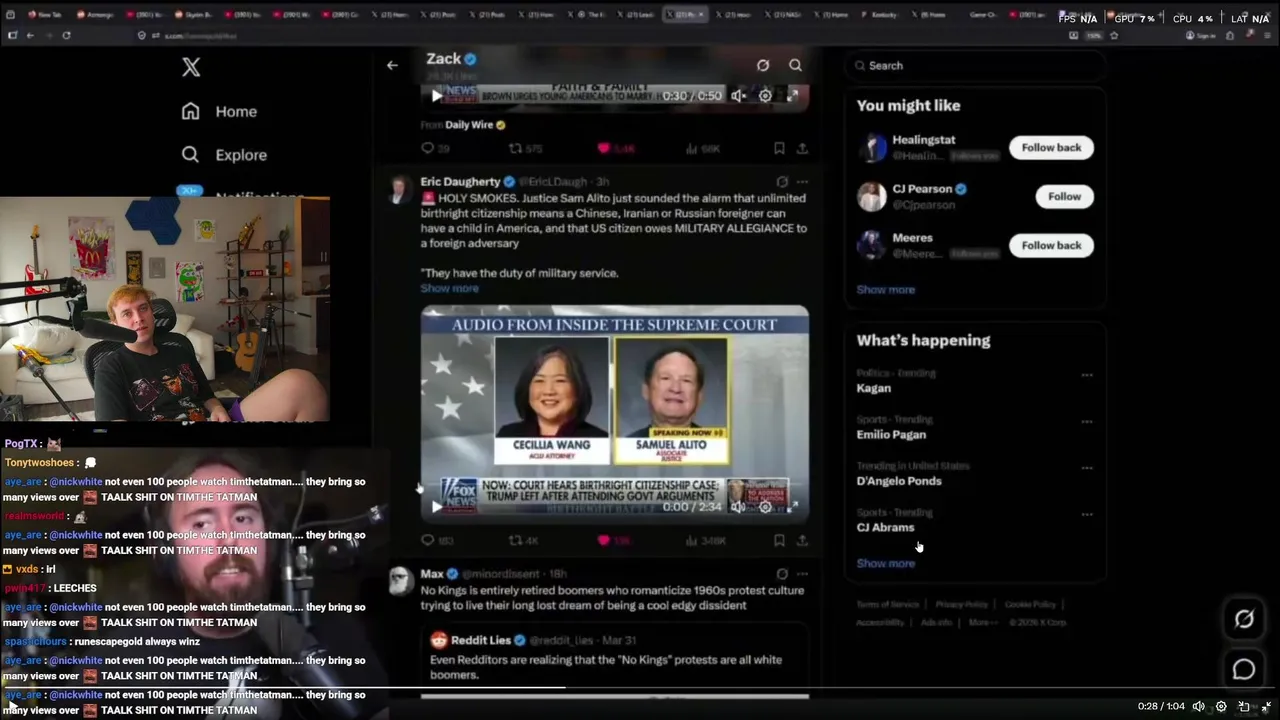Open the D'Angelo Ponds trending topic

coord(899,480)
